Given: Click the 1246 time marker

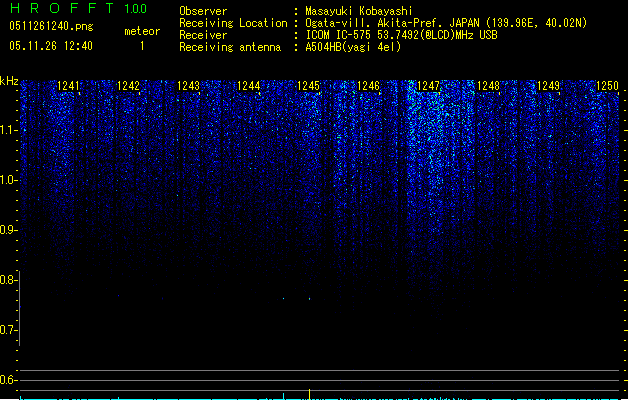Looking at the screenshot, I should [368, 86].
